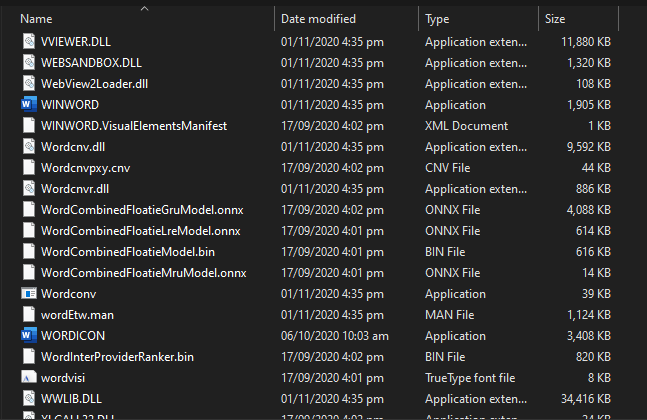Select the Wordcnvr.dll file name
This screenshot has height=420, width=647.
(75, 189)
